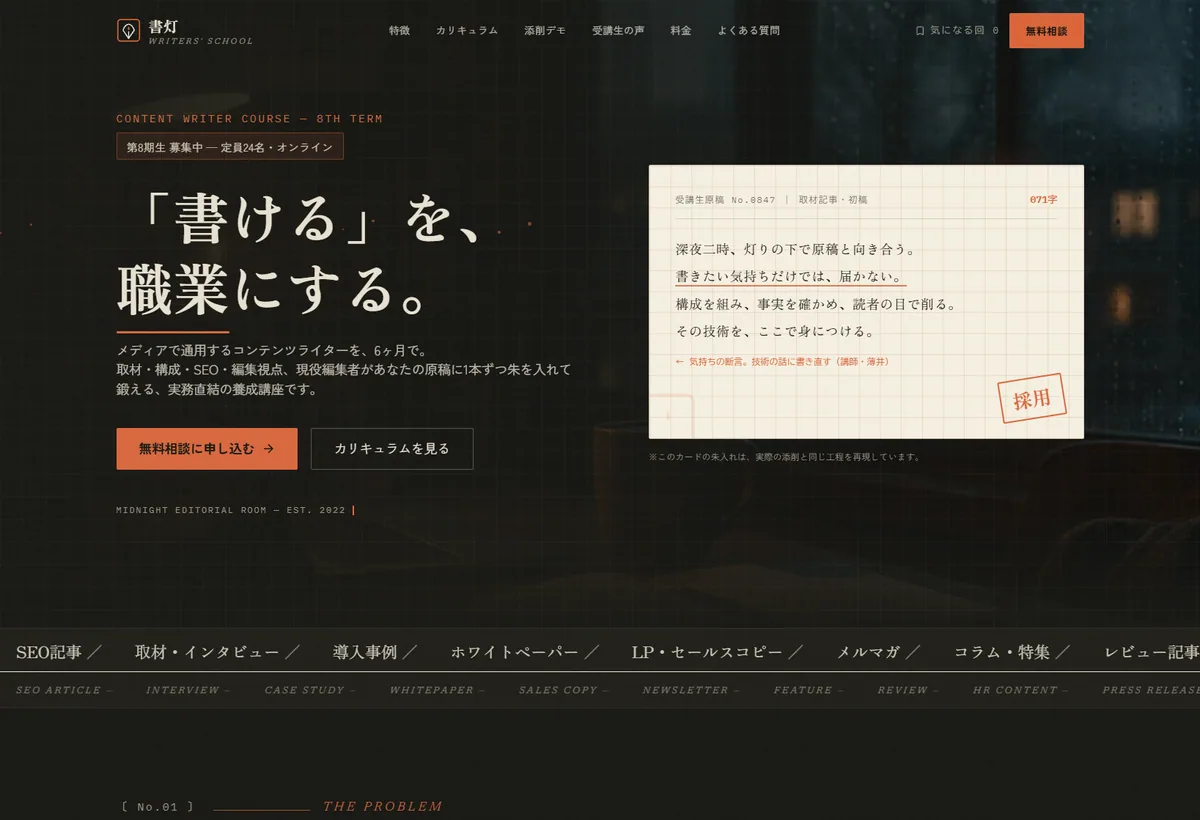Click the line その技術を、ここで身につける。
This screenshot has width=1200, height=820.
776,331
